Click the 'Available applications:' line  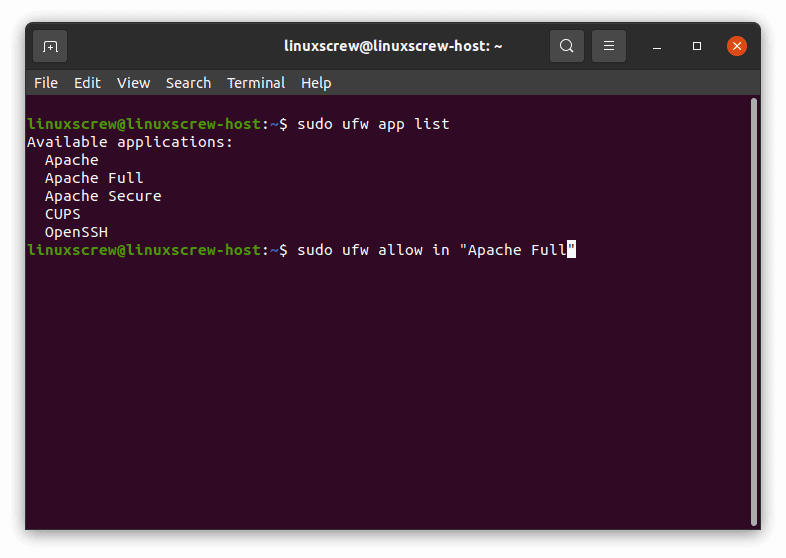(130, 142)
